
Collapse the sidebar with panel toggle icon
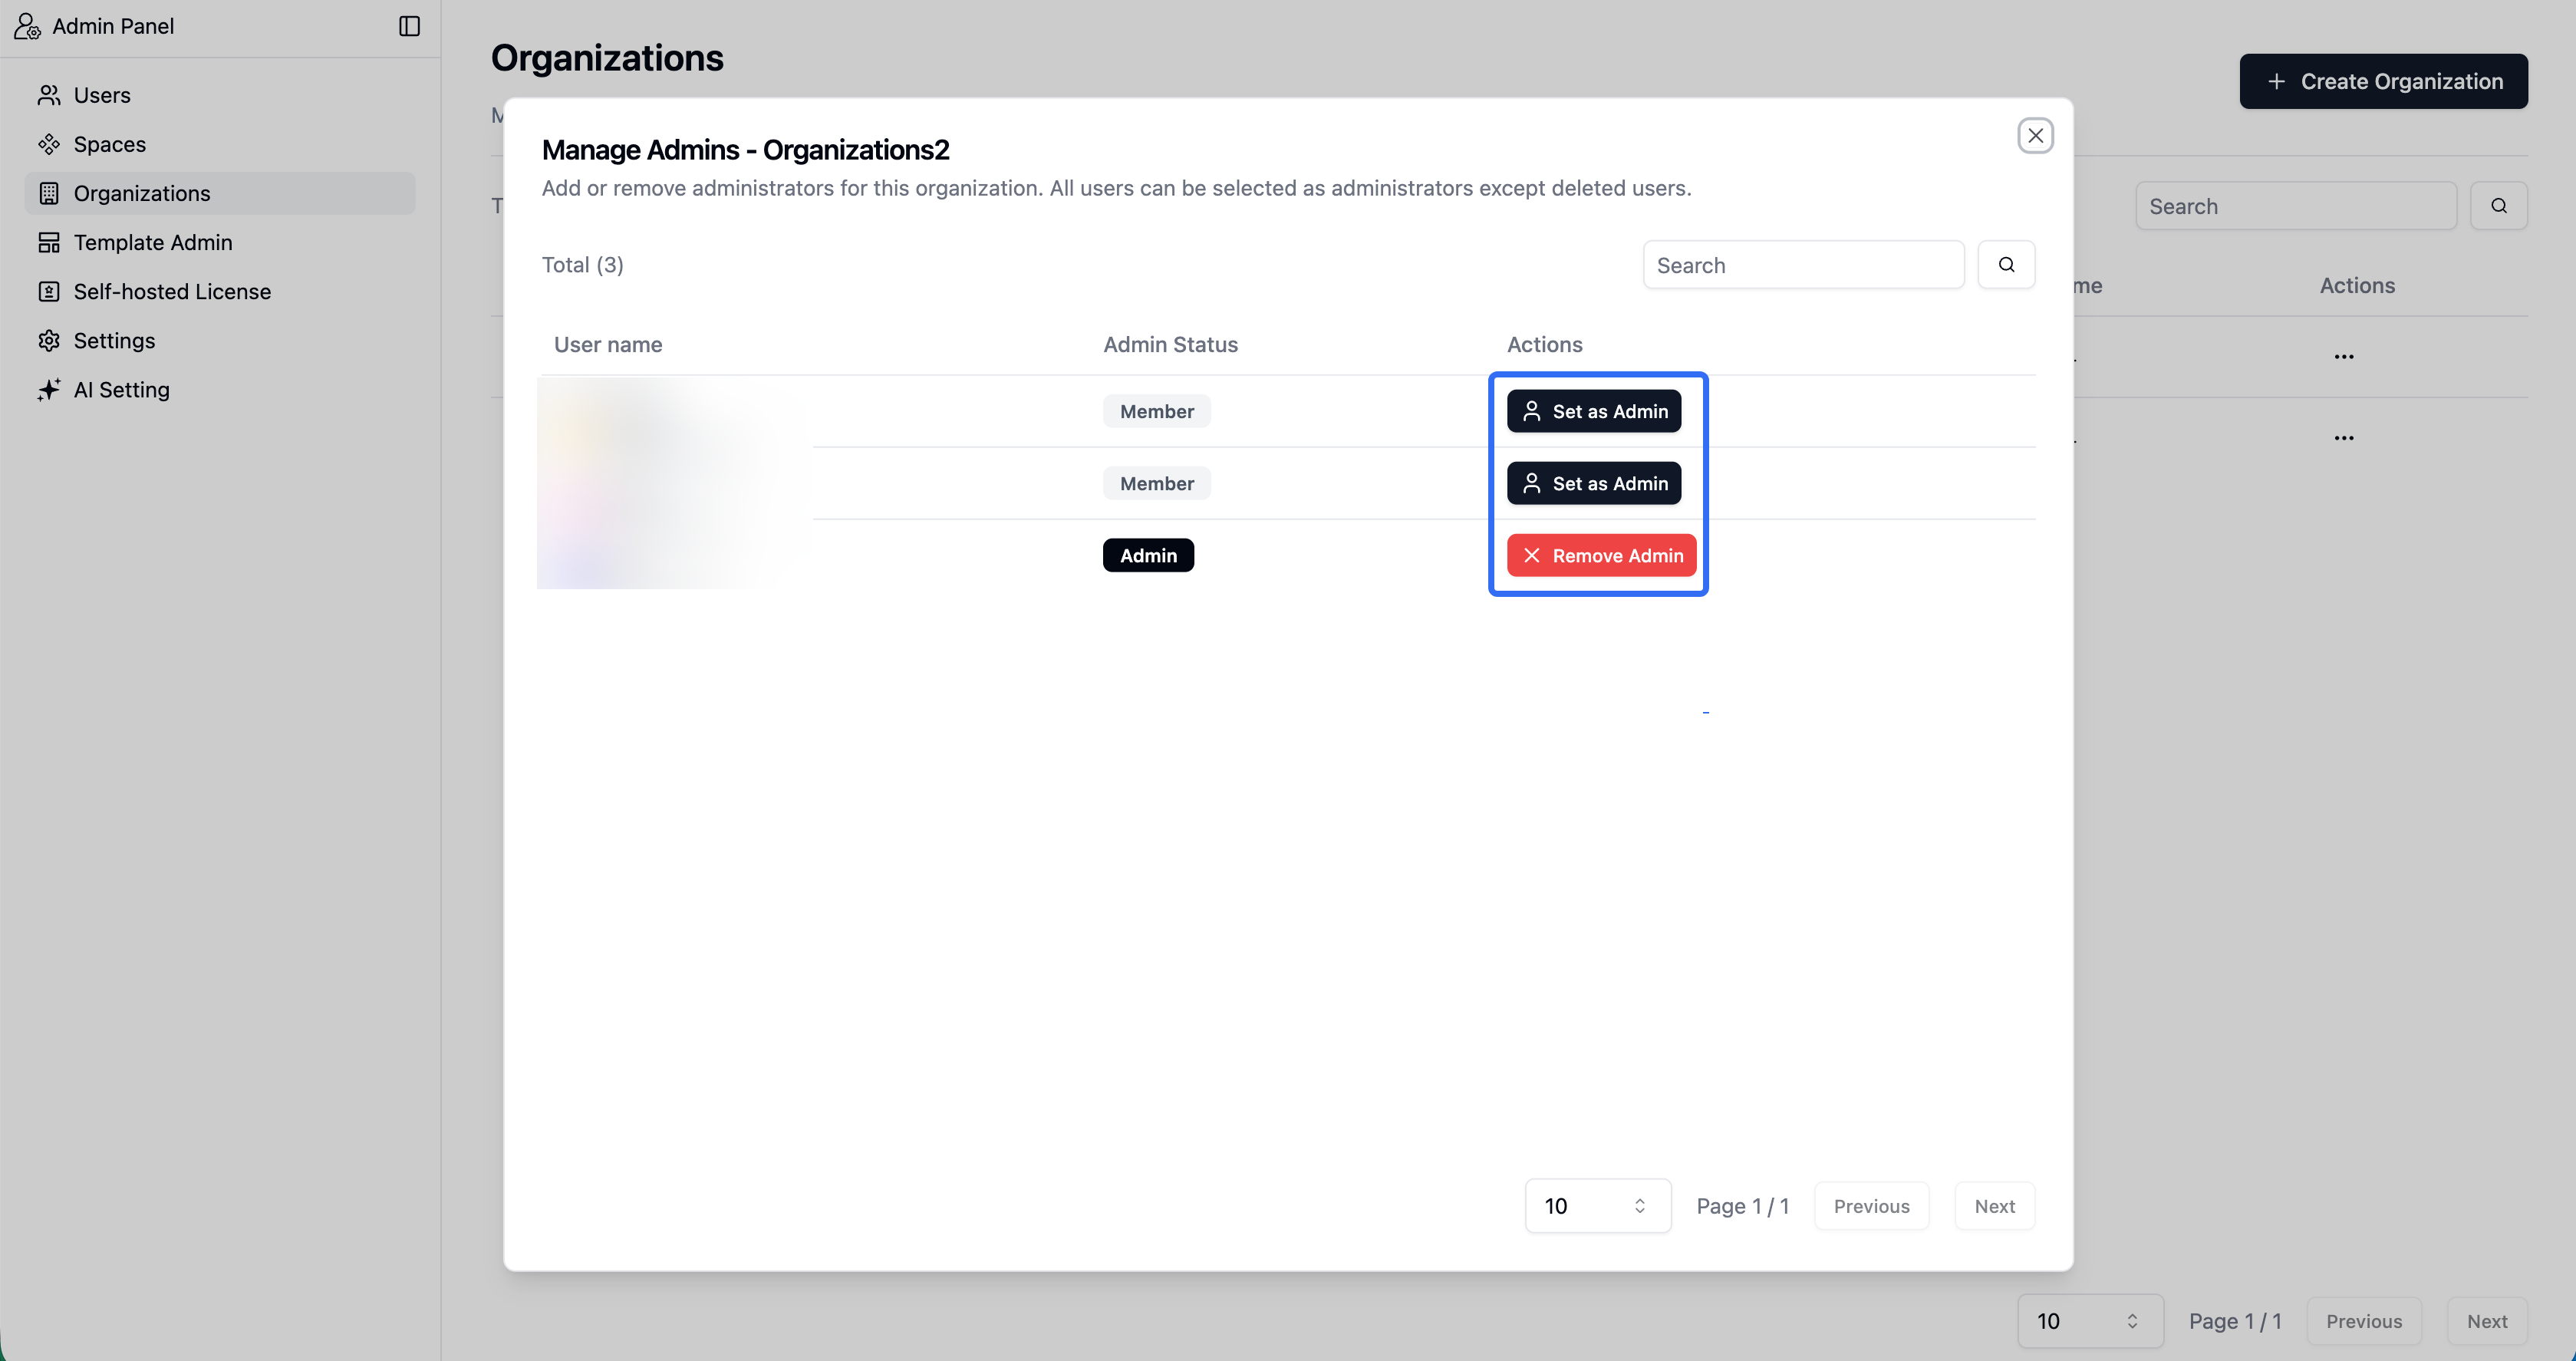click(409, 26)
